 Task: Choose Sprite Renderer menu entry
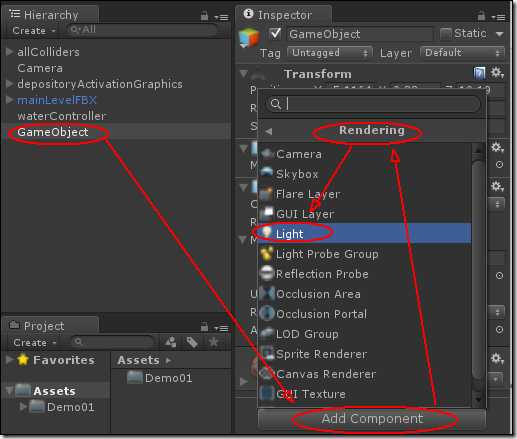point(365,354)
